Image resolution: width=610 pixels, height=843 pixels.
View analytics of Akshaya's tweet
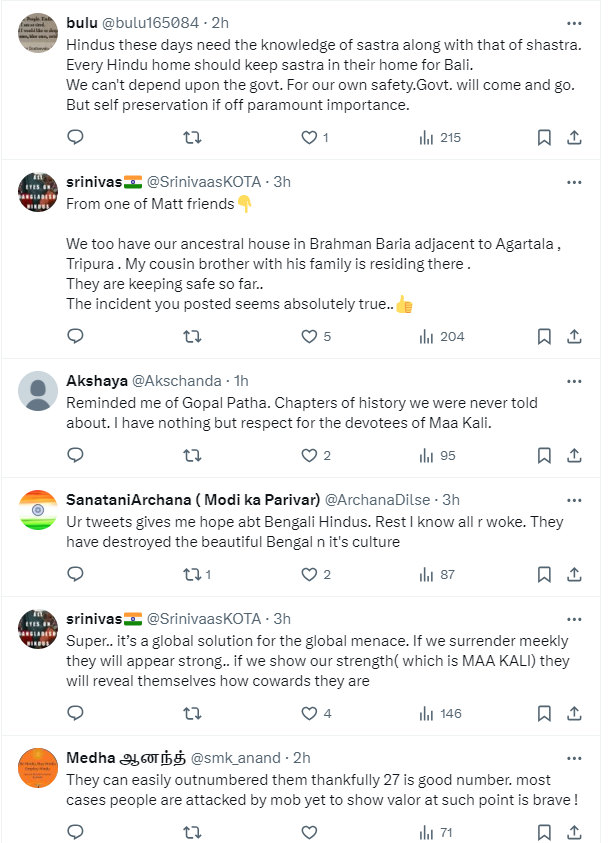tap(426, 455)
